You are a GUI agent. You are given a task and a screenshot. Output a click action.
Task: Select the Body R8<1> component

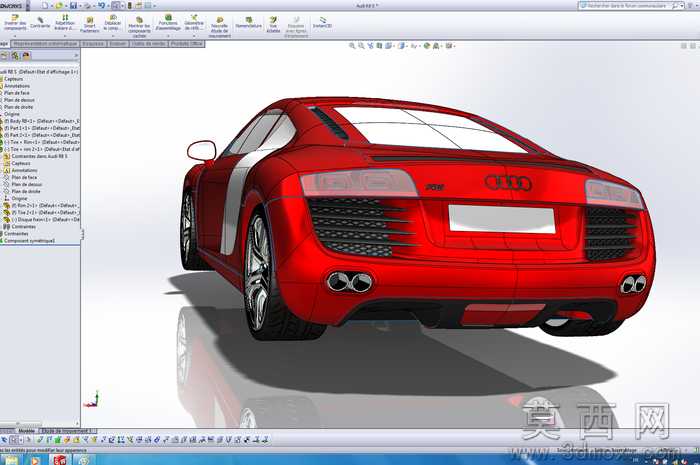click(42, 121)
